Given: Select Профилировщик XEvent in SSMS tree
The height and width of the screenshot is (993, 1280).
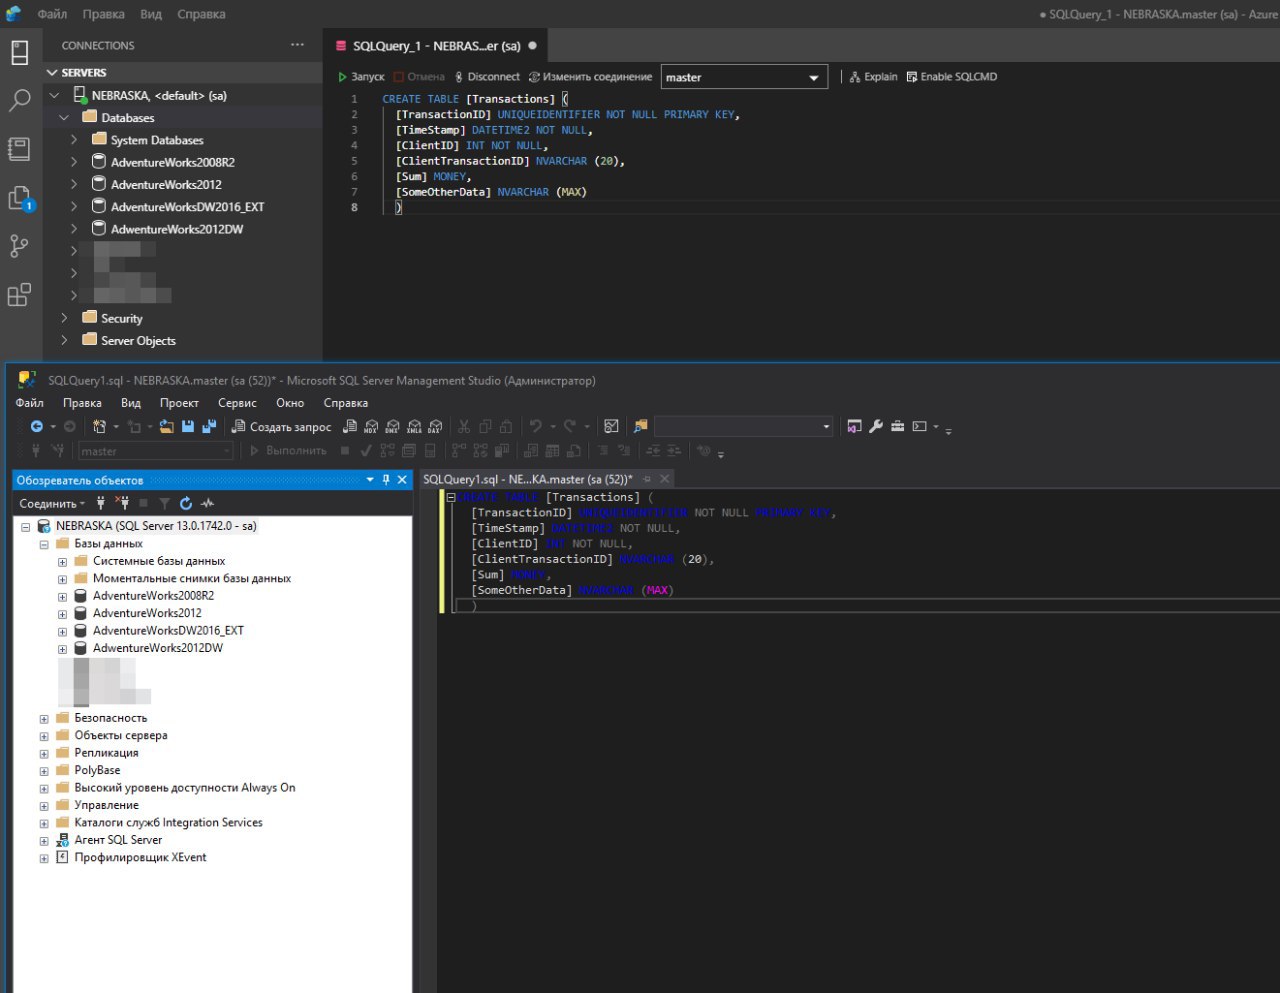Looking at the screenshot, I should point(140,858).
